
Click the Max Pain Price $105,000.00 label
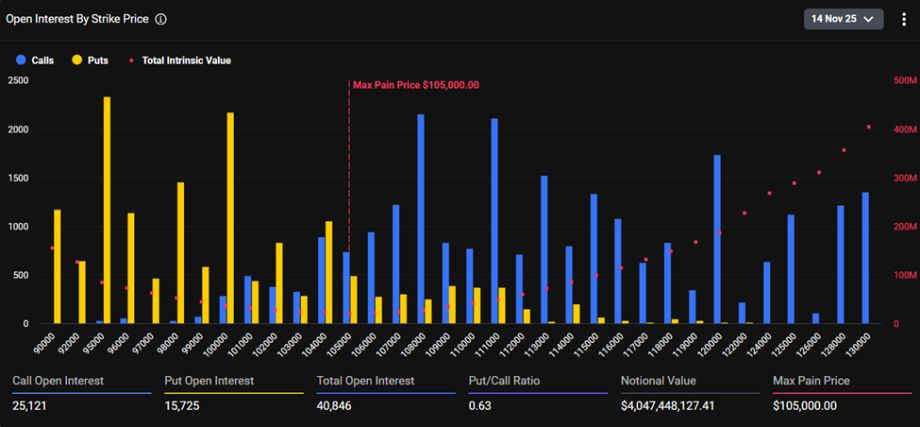click(415, 85)
